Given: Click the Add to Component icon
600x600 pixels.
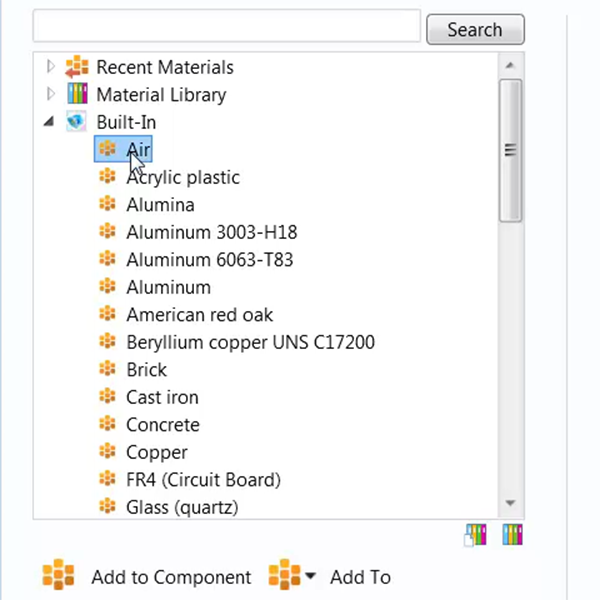Looking at the screenshot, I should [59, 577].
